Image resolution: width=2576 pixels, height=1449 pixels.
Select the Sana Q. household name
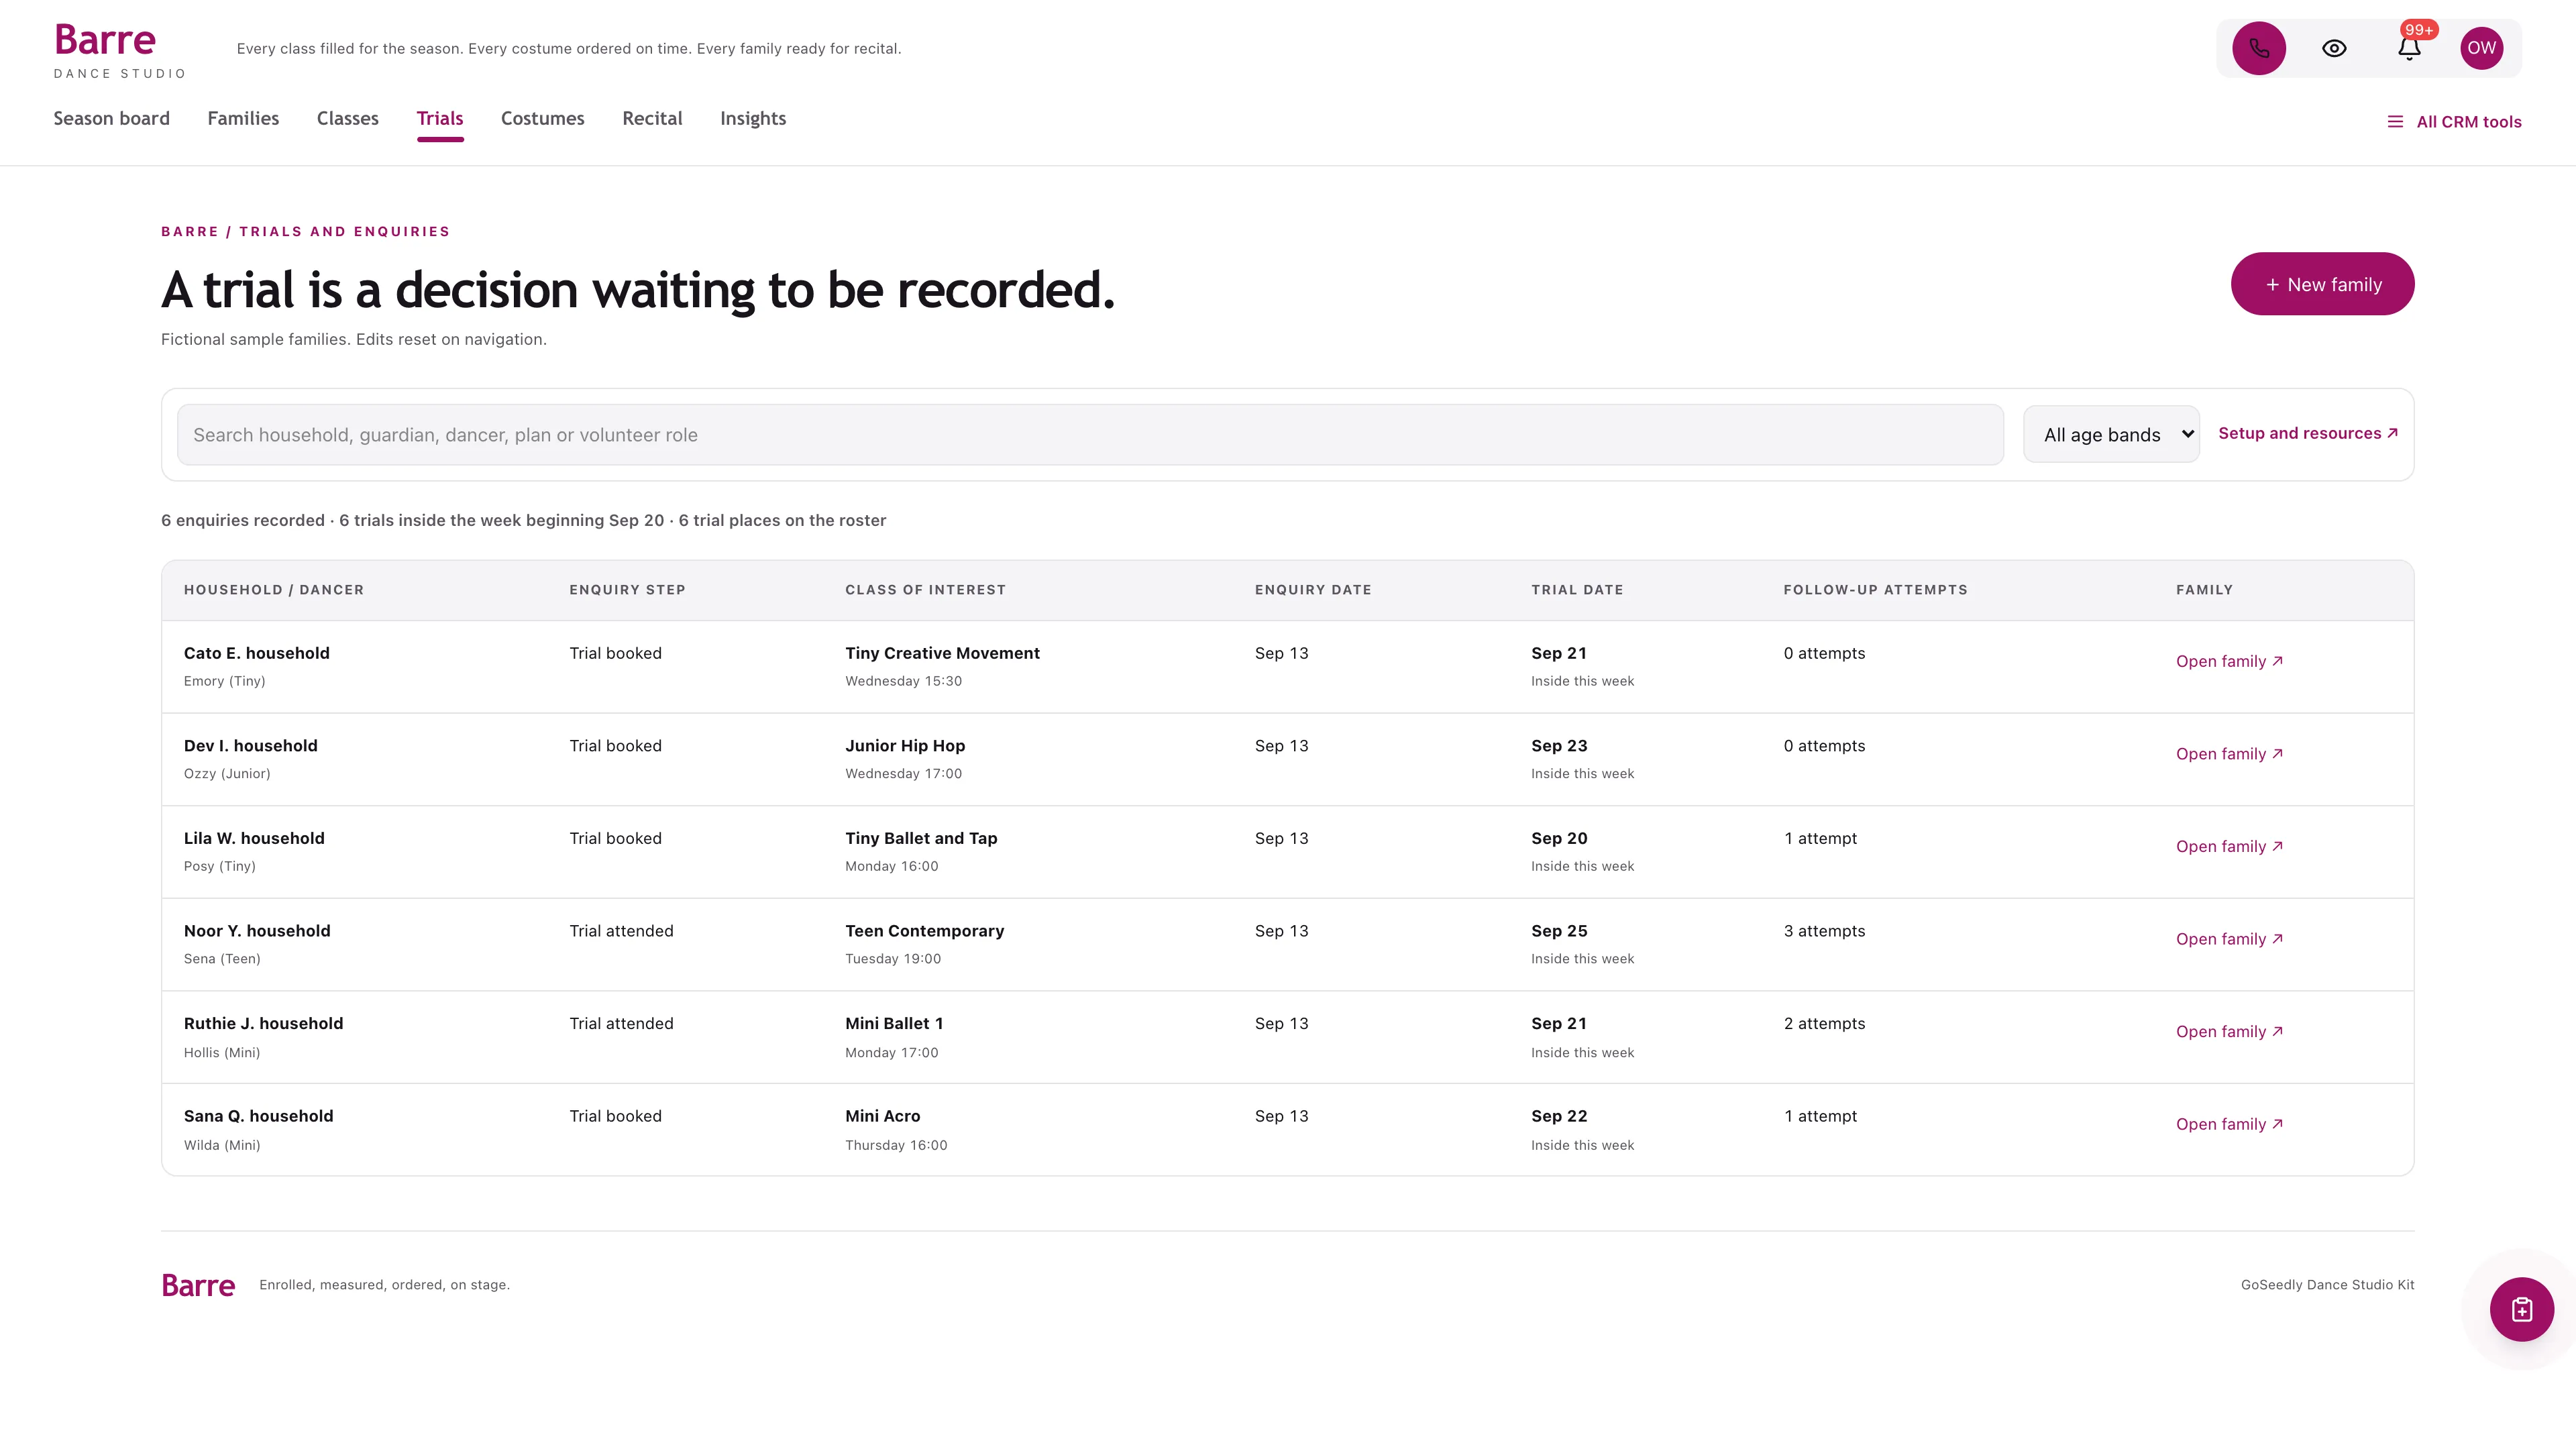click(259, 1116)
